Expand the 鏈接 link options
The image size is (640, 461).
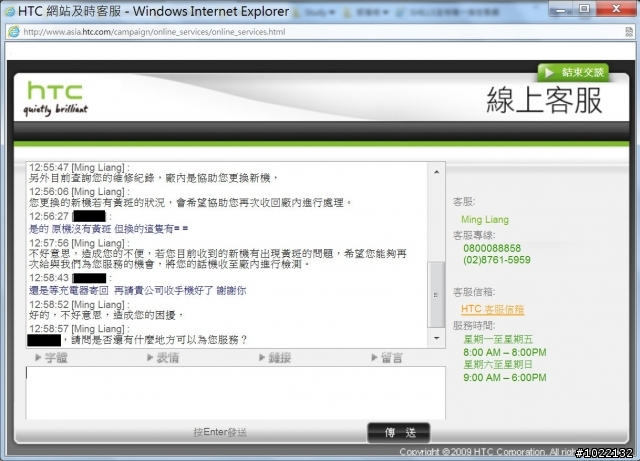click(275, 358)
